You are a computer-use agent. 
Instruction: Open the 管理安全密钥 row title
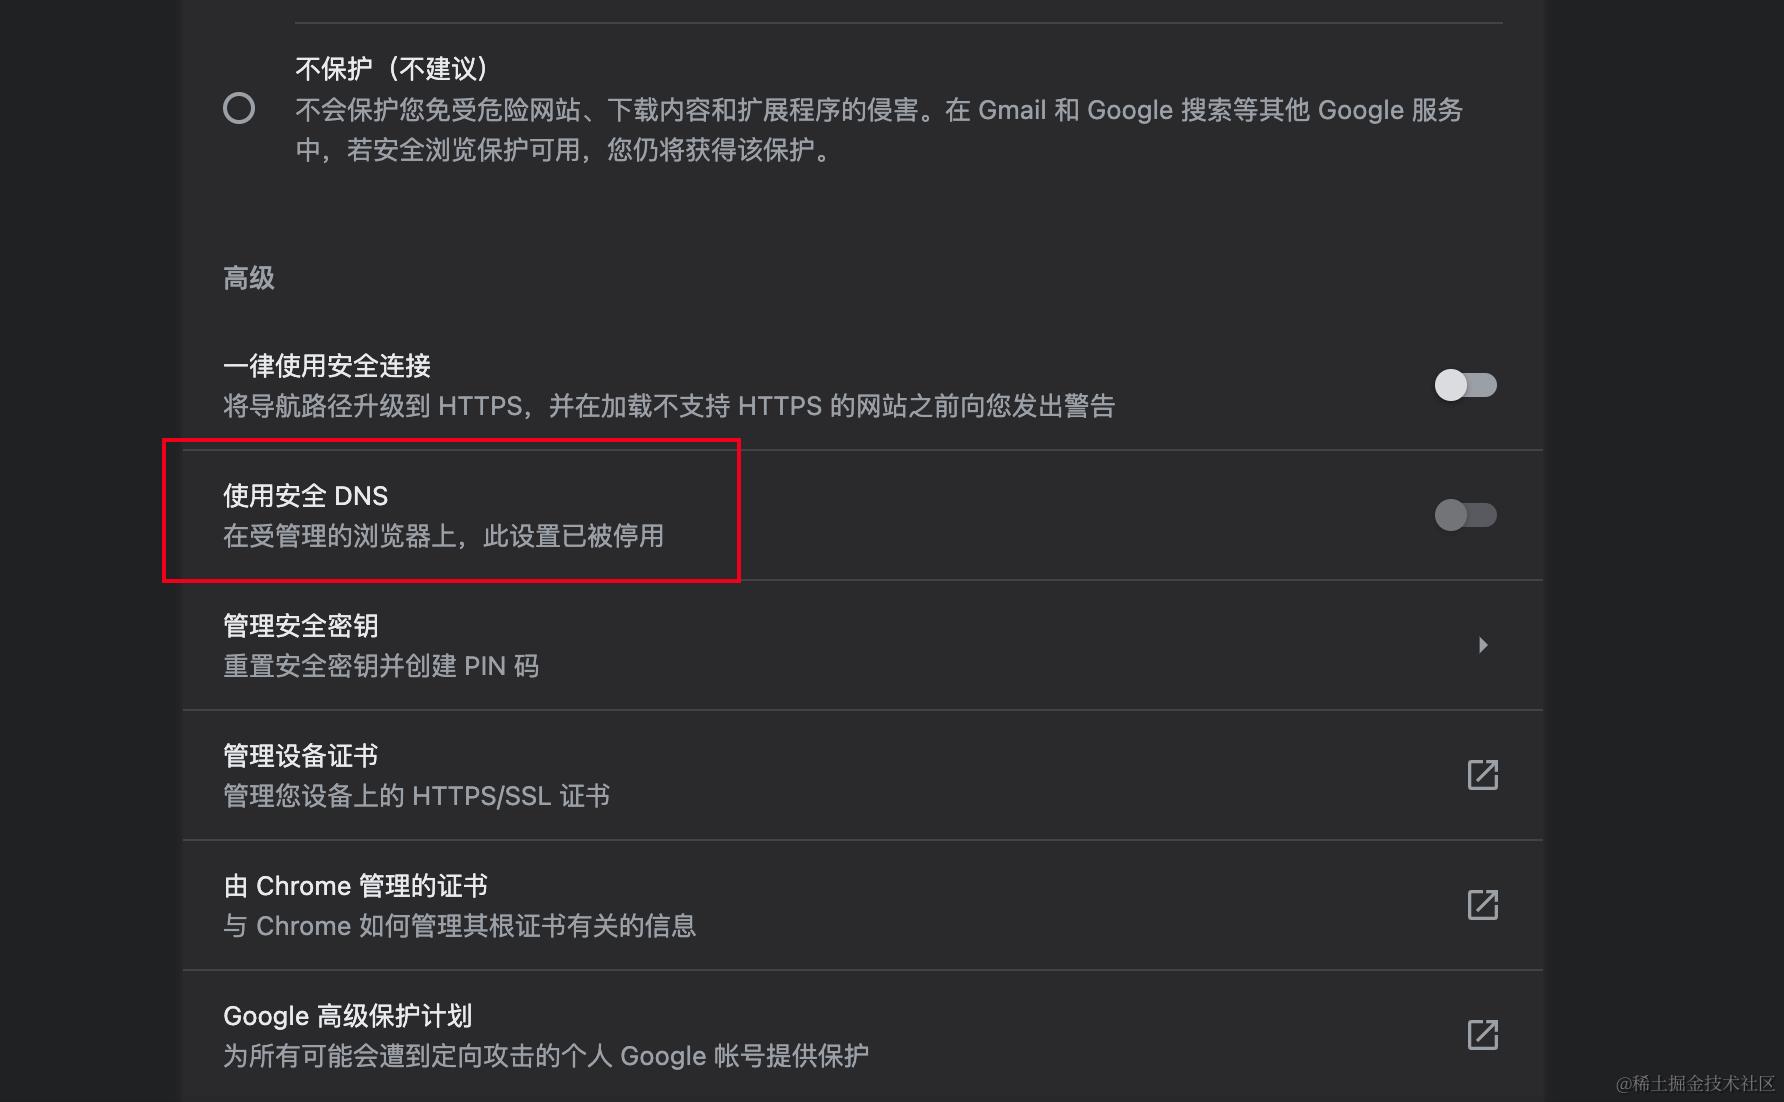(301, 626)
